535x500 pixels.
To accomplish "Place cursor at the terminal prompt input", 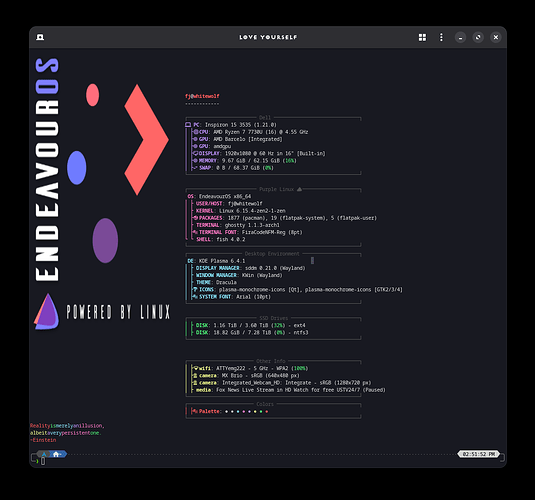I will click(43, 461).
